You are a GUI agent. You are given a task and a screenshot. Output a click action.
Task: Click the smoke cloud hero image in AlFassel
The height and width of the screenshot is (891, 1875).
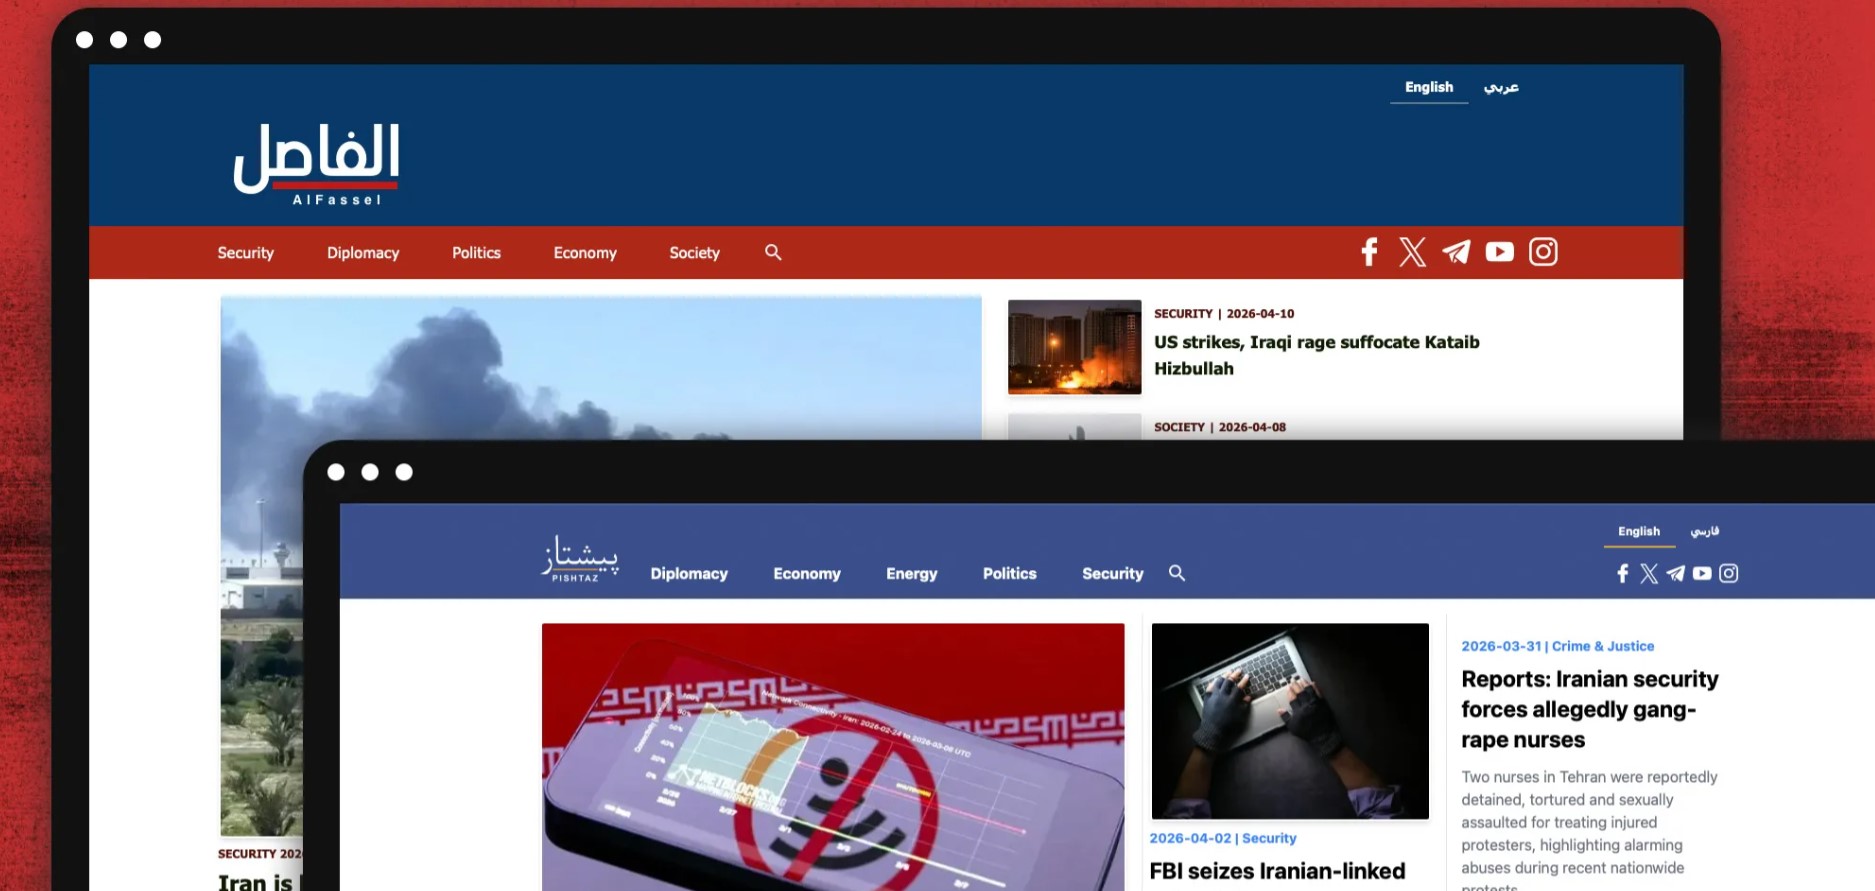coord(600,367)
